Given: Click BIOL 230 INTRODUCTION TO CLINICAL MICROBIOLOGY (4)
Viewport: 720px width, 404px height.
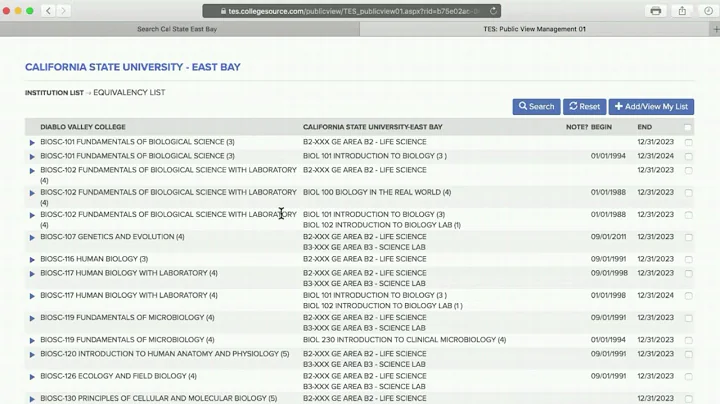Looking at the screenshot, I should pos(405,340).
